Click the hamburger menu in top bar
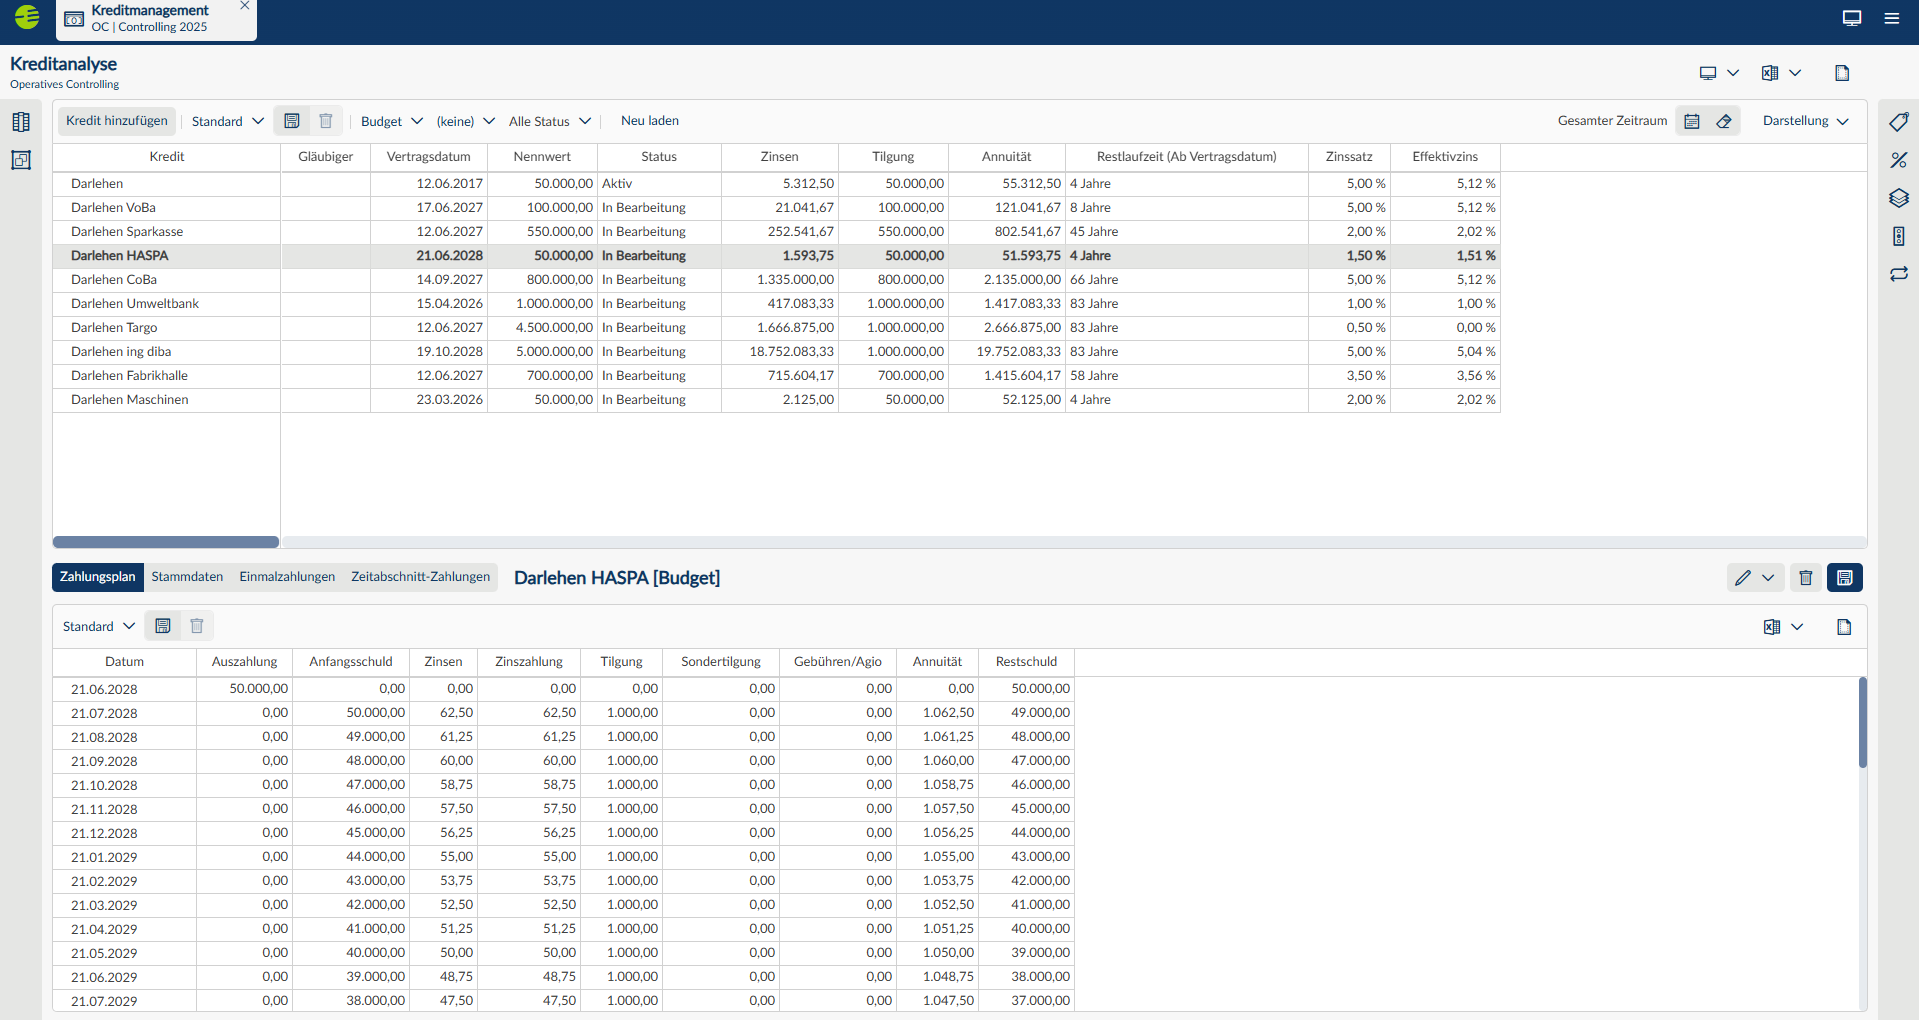 pos(1891,18)
